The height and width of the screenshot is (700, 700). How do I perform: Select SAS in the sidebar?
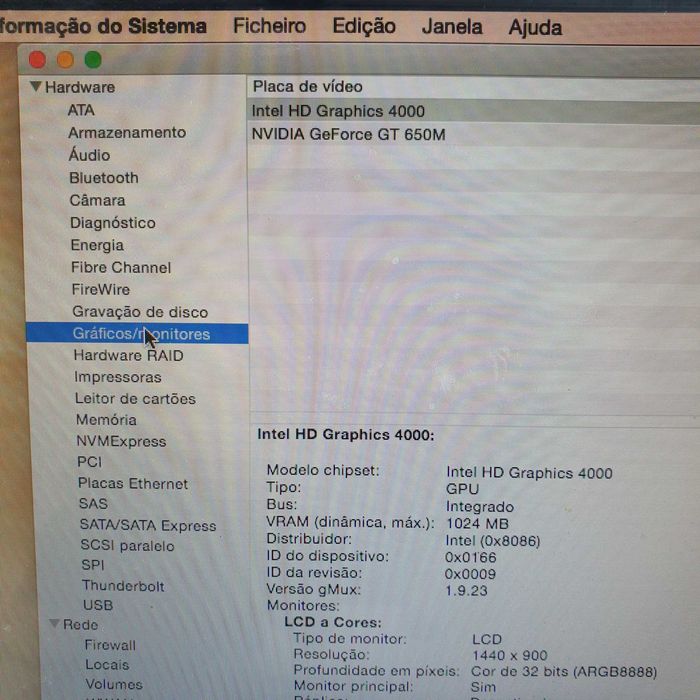pos(93,504)
